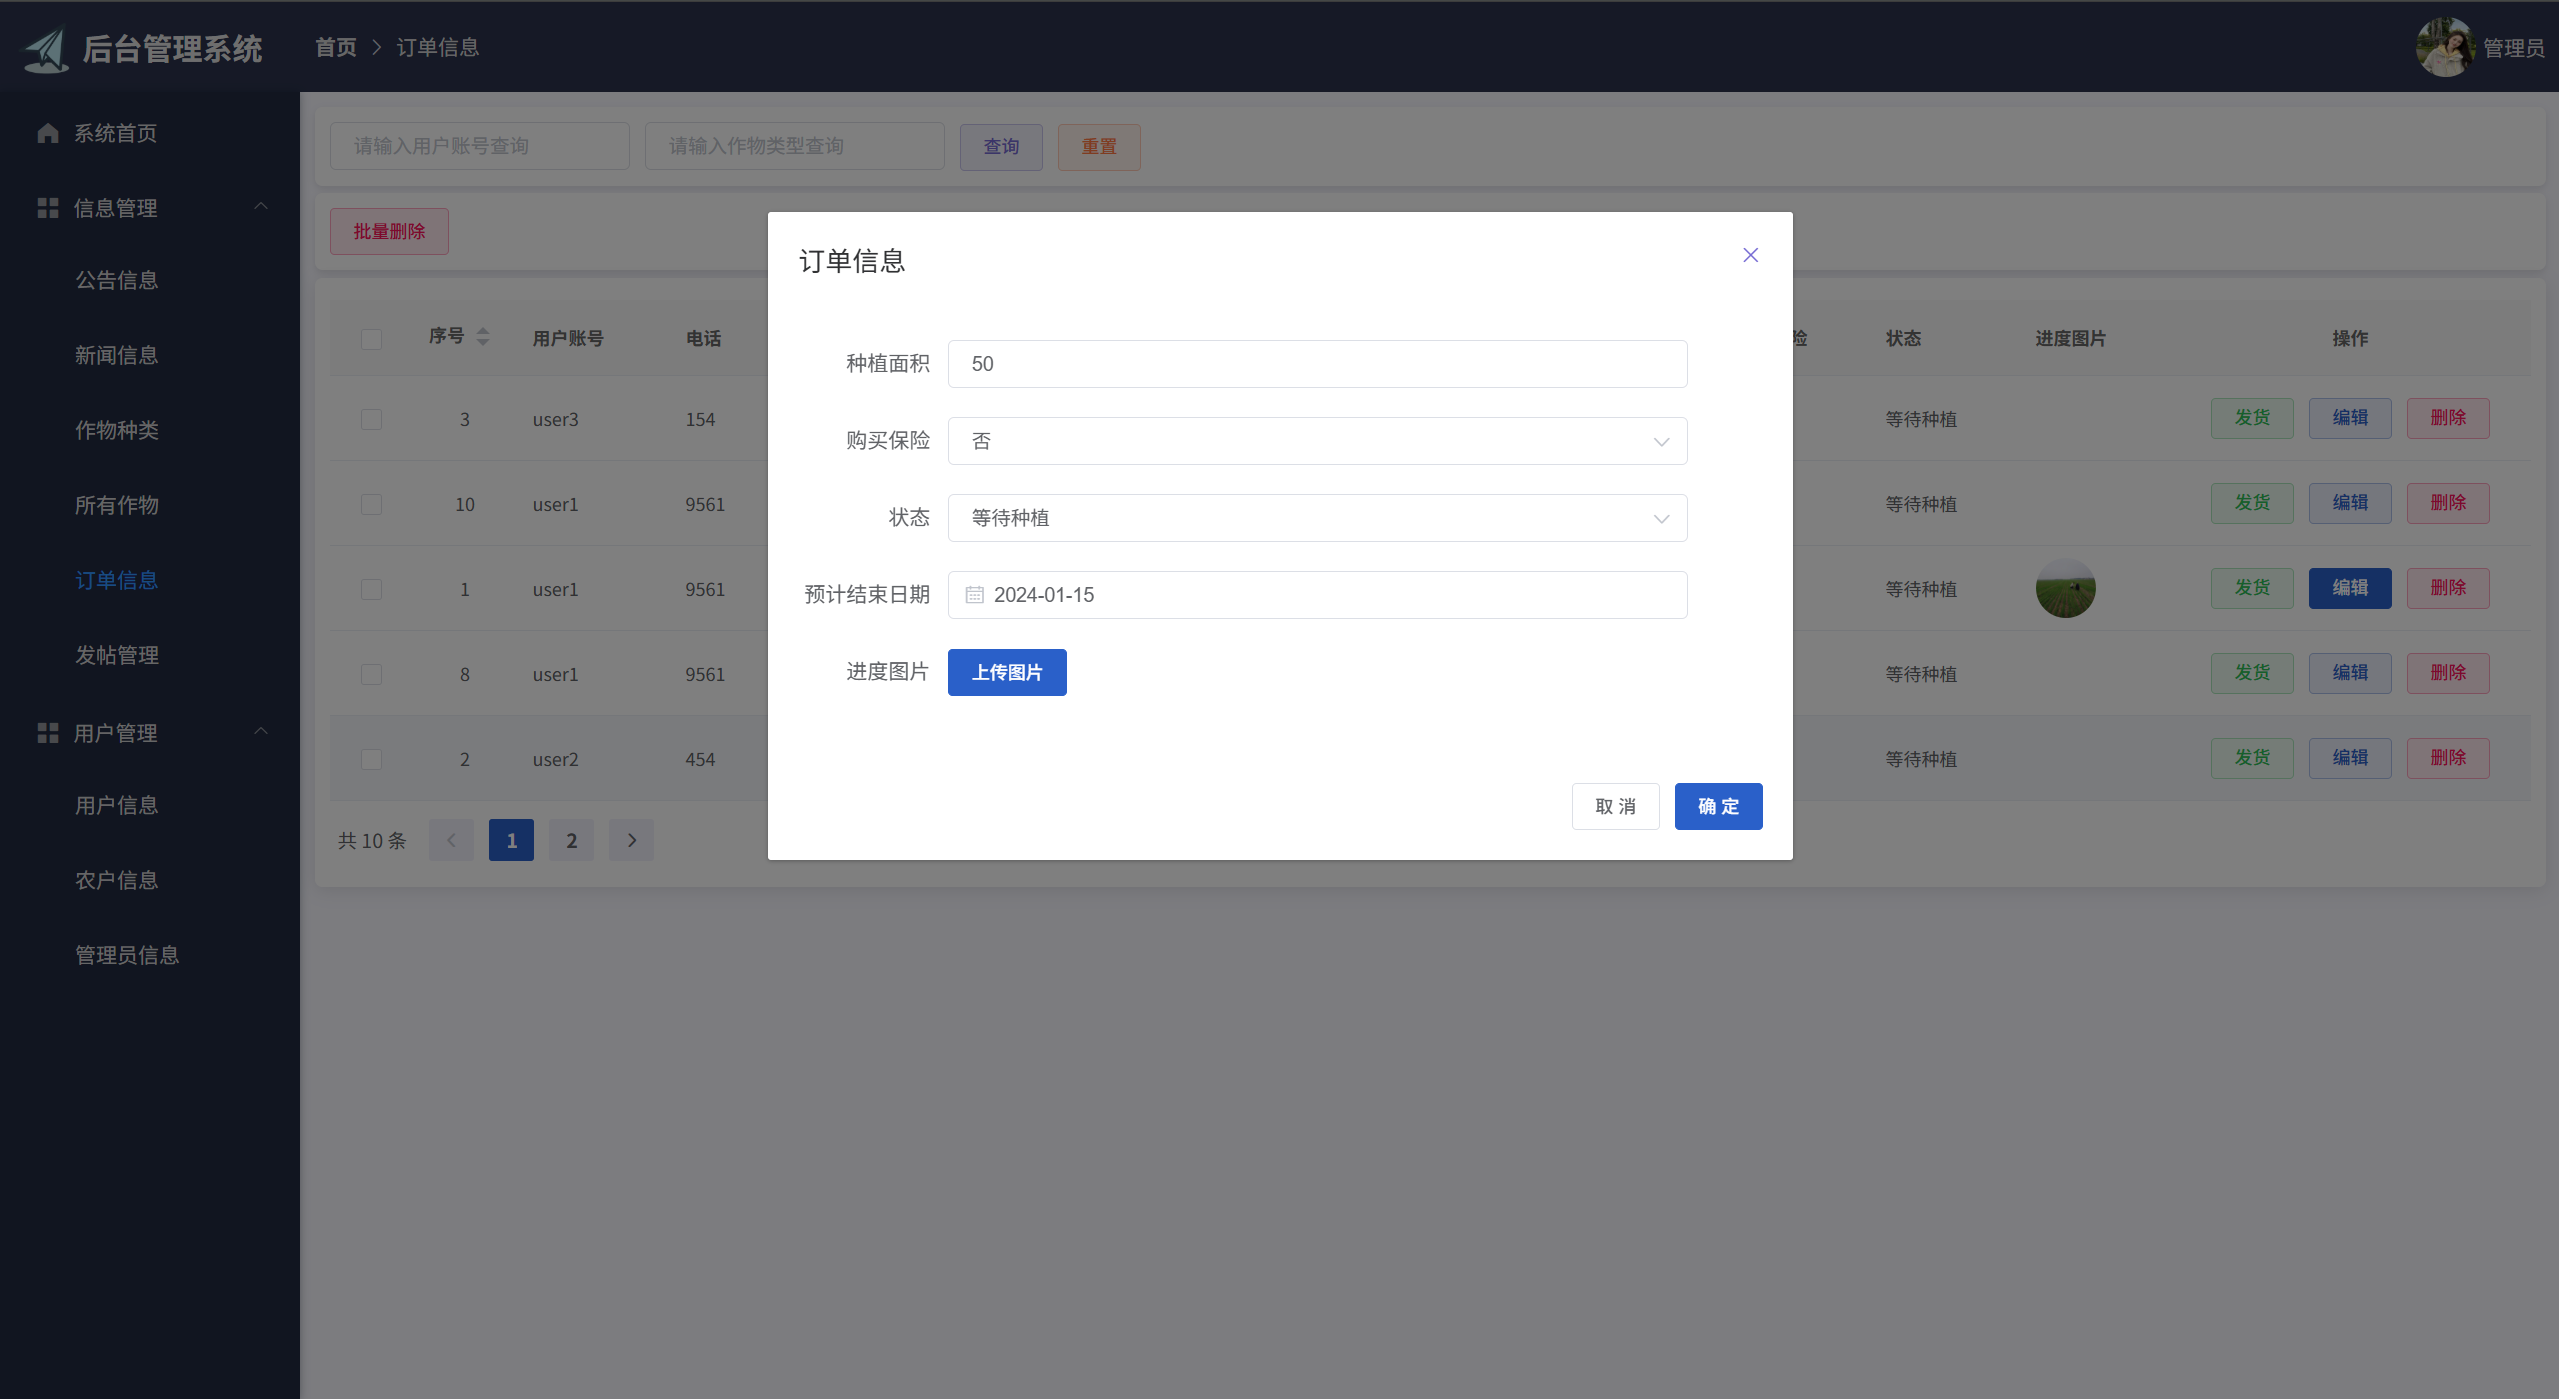Screen dimensions: 2559x1399
Task: Collapse the 信息管理 menu section
Action: pyautogui.click(x=261, y=207)
